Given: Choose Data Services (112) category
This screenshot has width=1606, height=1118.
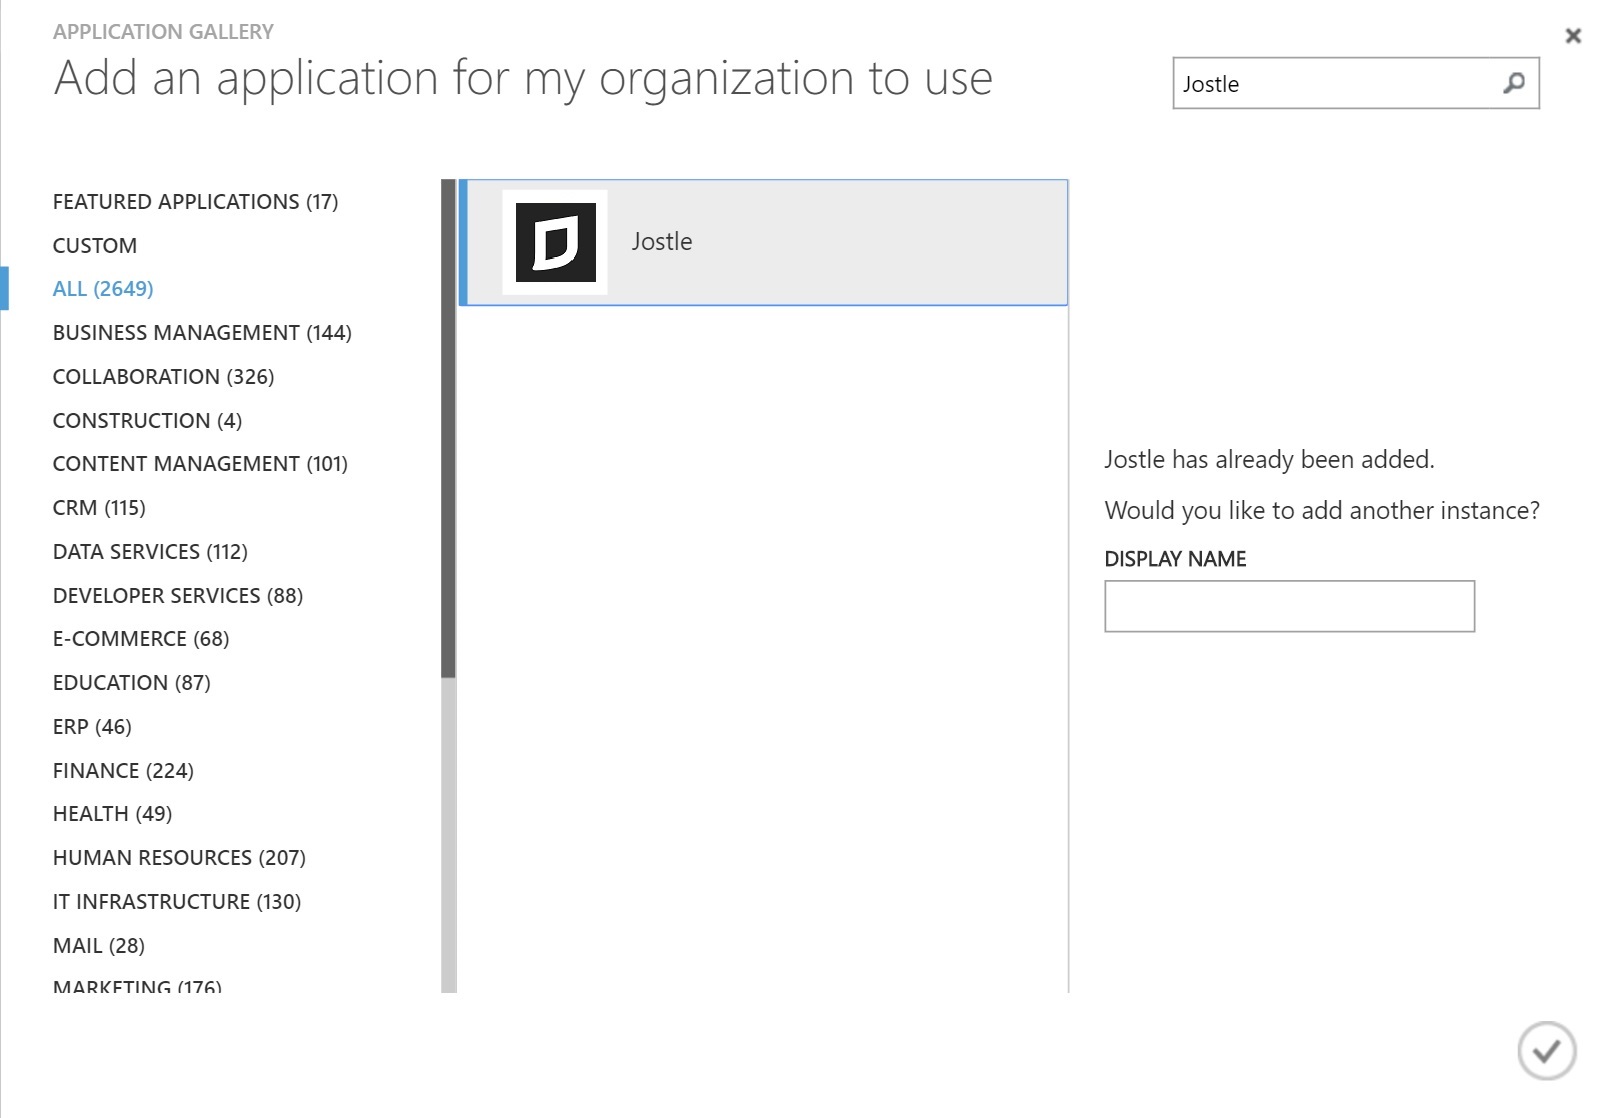Looking at the screenshot, I should click(150, 552).
